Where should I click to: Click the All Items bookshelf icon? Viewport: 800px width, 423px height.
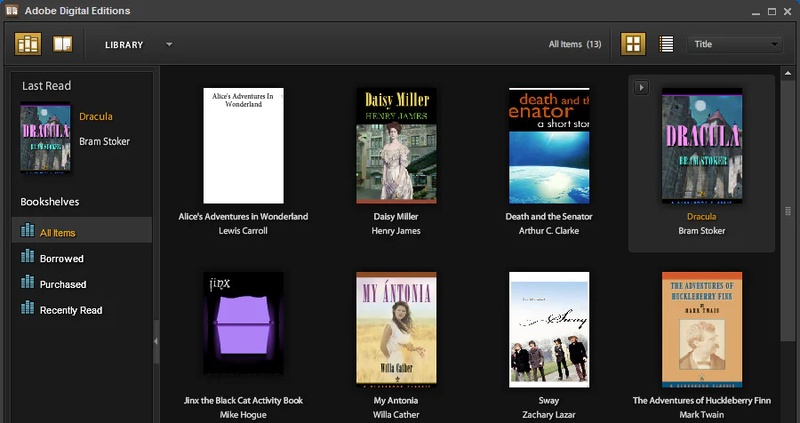tap(28, 230)
